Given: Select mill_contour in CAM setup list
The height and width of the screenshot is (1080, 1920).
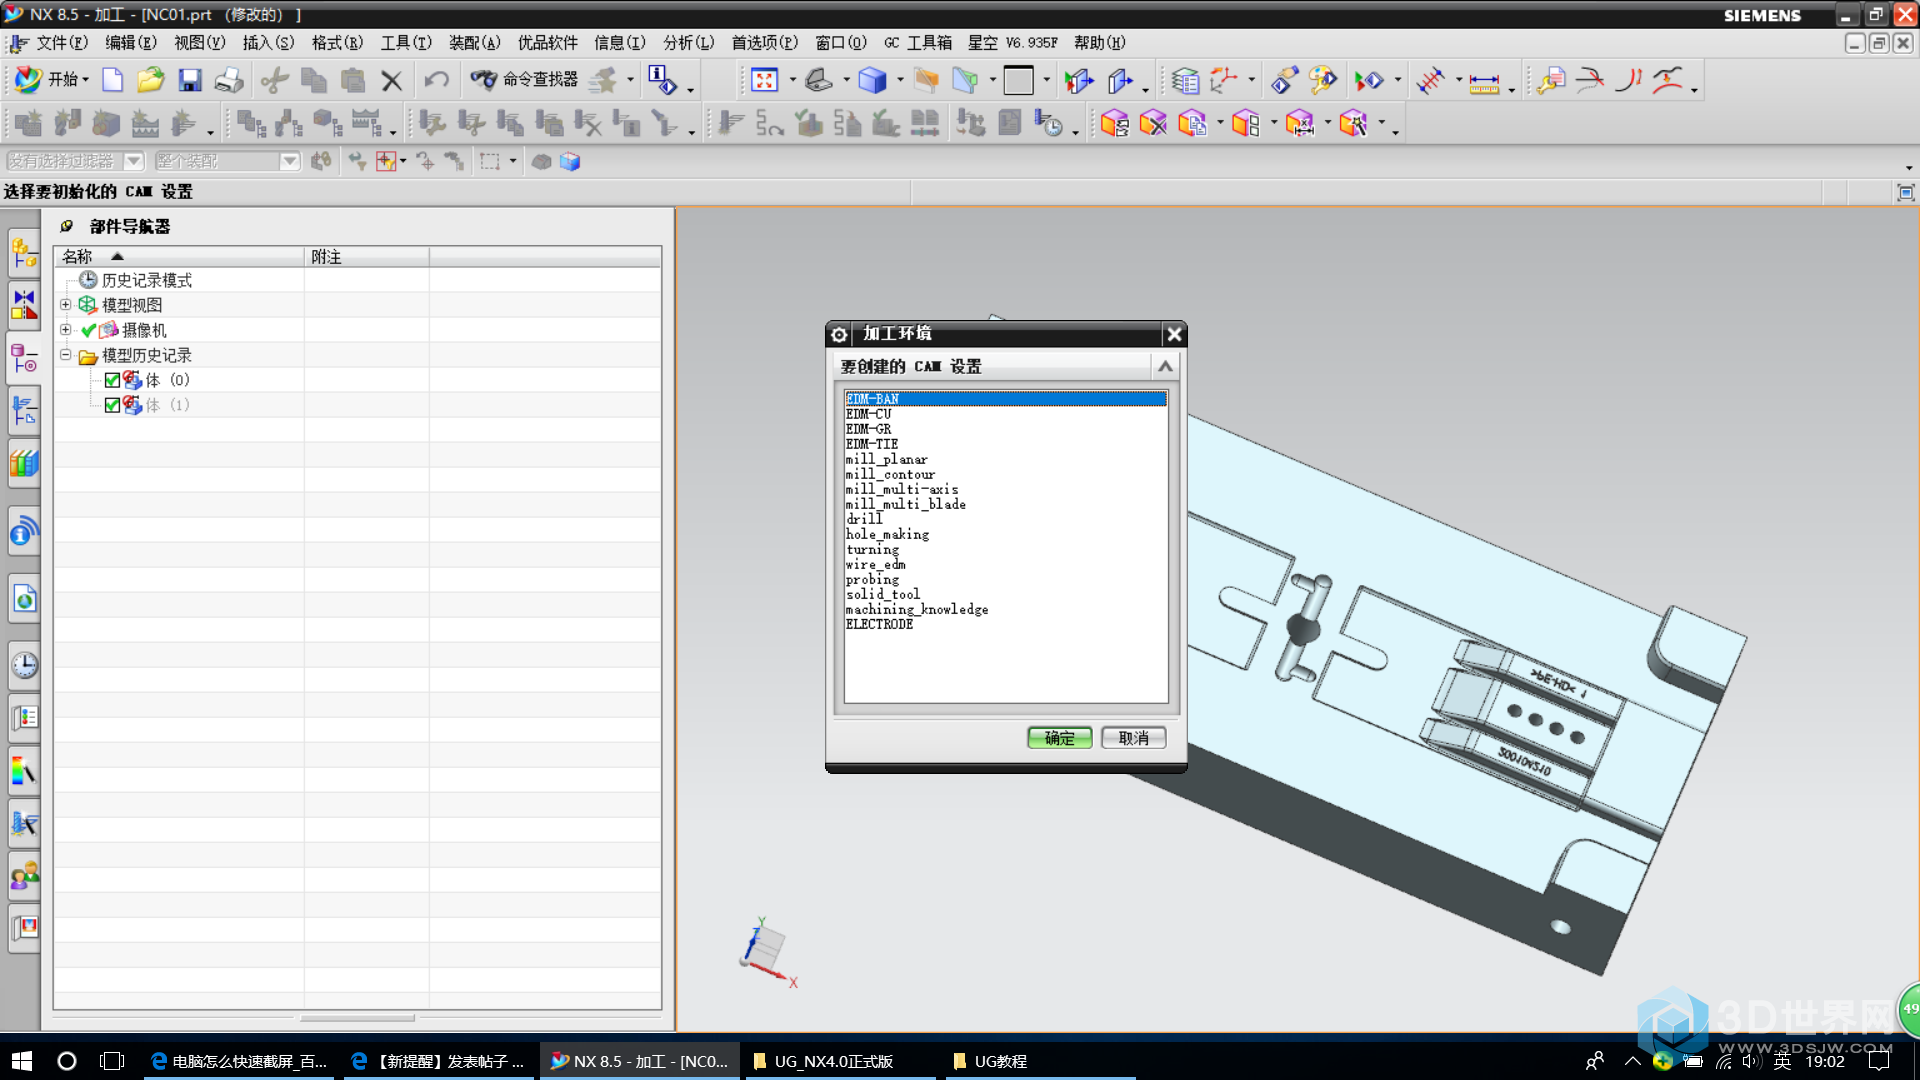Looking at the screenshot, I should [1005, 474].
